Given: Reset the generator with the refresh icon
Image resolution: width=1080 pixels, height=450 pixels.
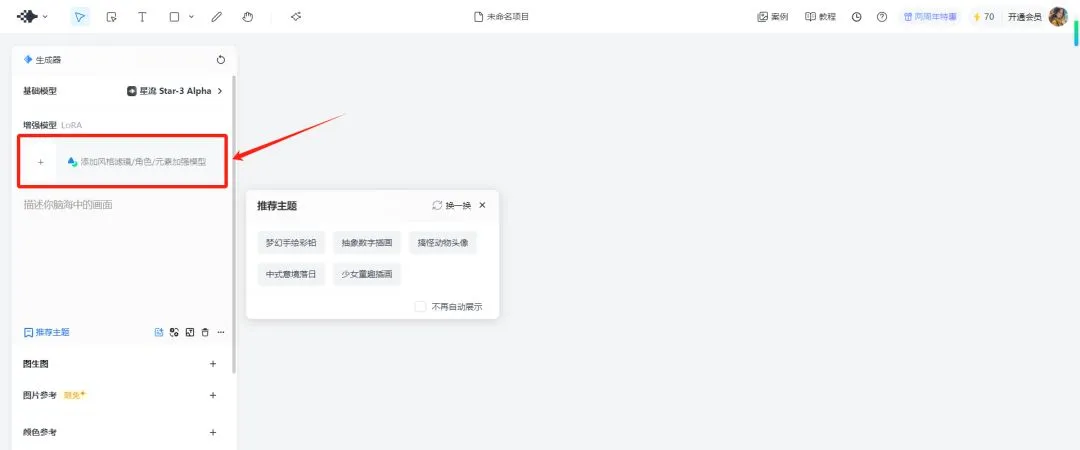Looking at the screenshot, I should click(x=220, y=60).
